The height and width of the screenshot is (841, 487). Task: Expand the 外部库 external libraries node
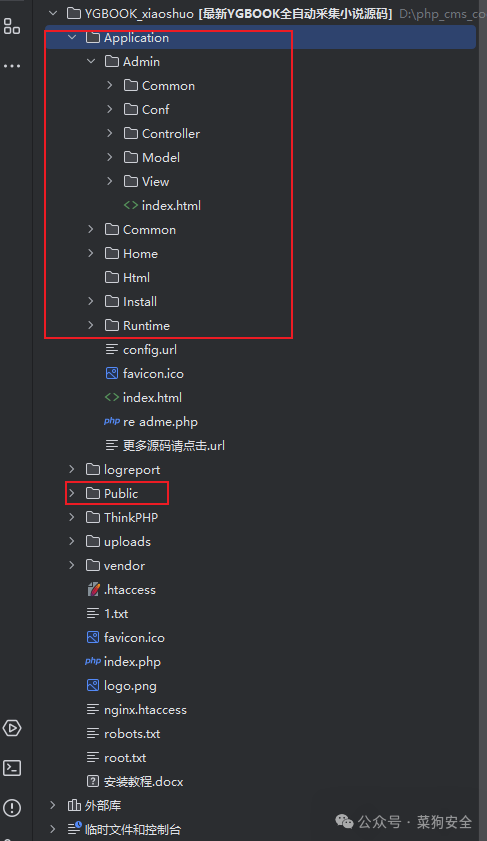[53, 805]
